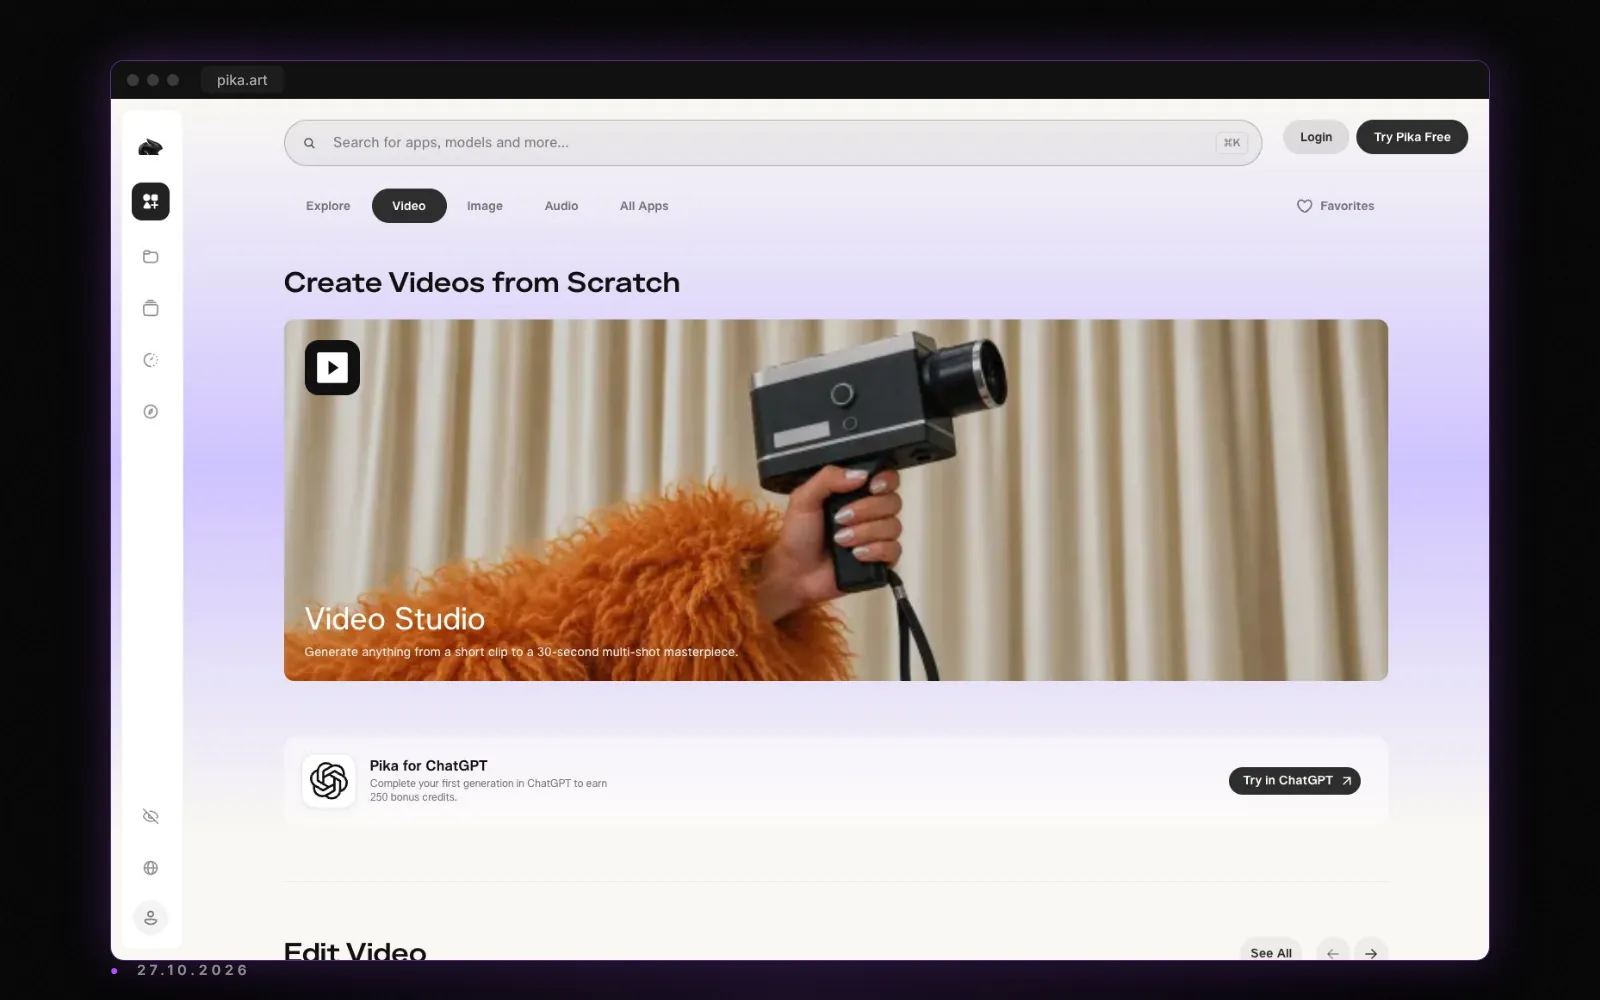Open the user profile icon in the sidebar
Screen dimensions: 1600x1000
(x=150, y=918)
